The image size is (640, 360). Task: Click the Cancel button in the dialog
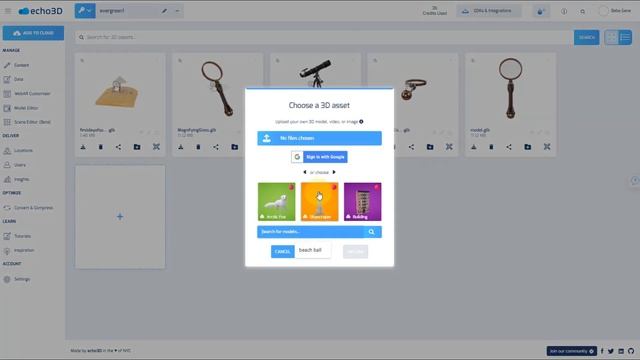pyautogui.click(x=282, y=251)
